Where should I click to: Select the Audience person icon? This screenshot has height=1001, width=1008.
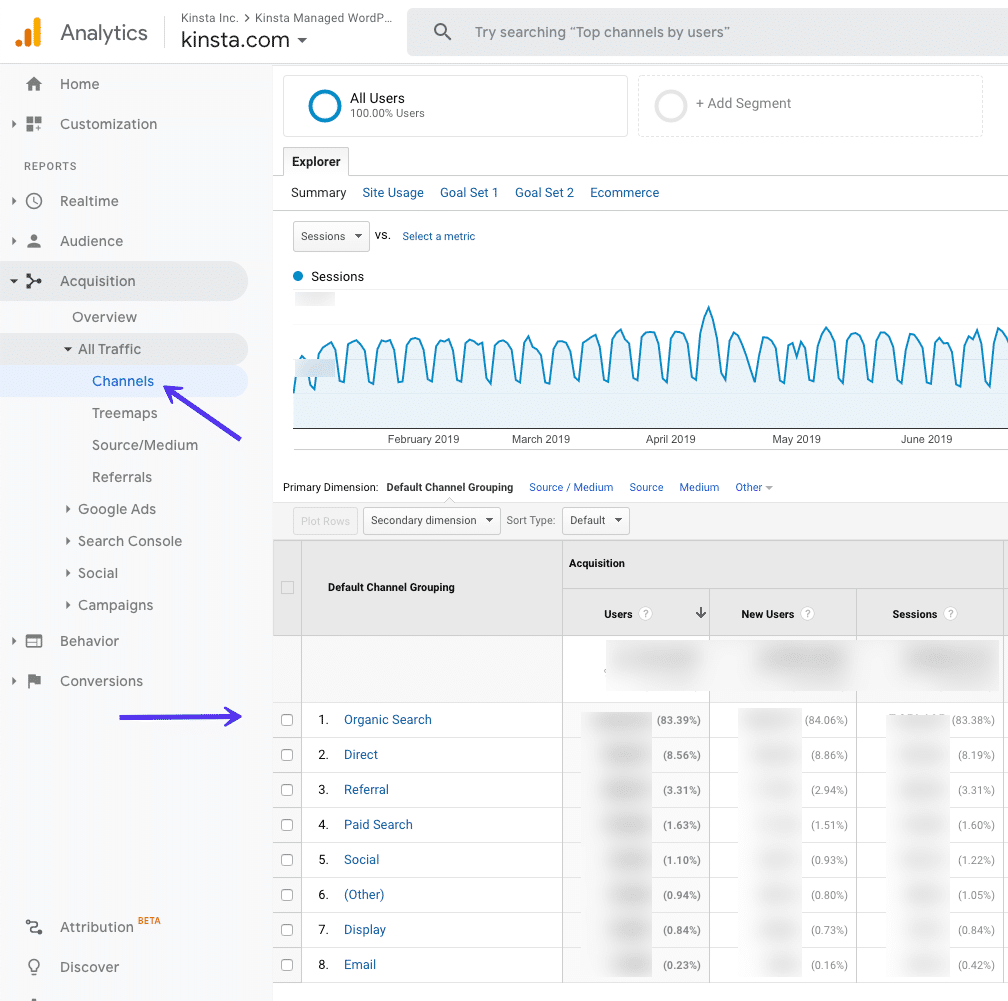[32, 241]
